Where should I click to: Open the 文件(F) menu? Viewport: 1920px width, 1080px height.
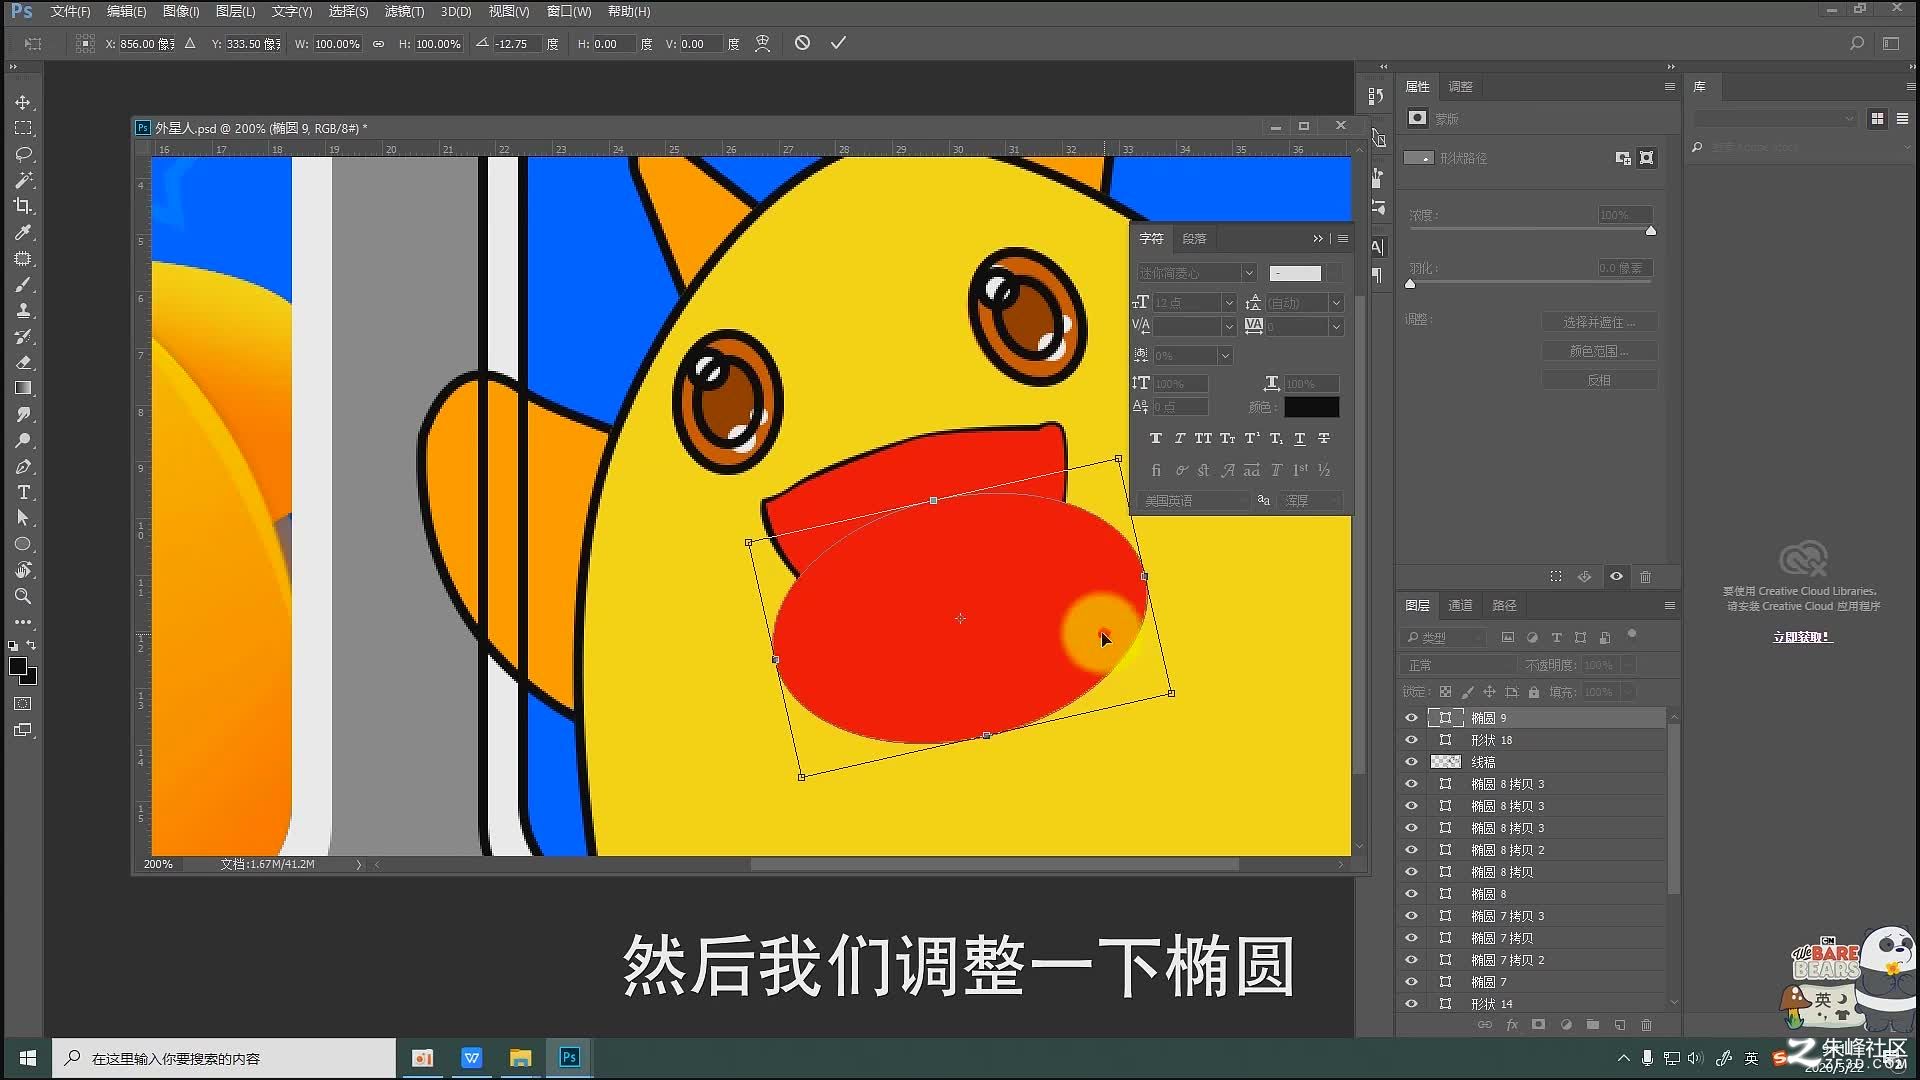(x=70, y=11)
